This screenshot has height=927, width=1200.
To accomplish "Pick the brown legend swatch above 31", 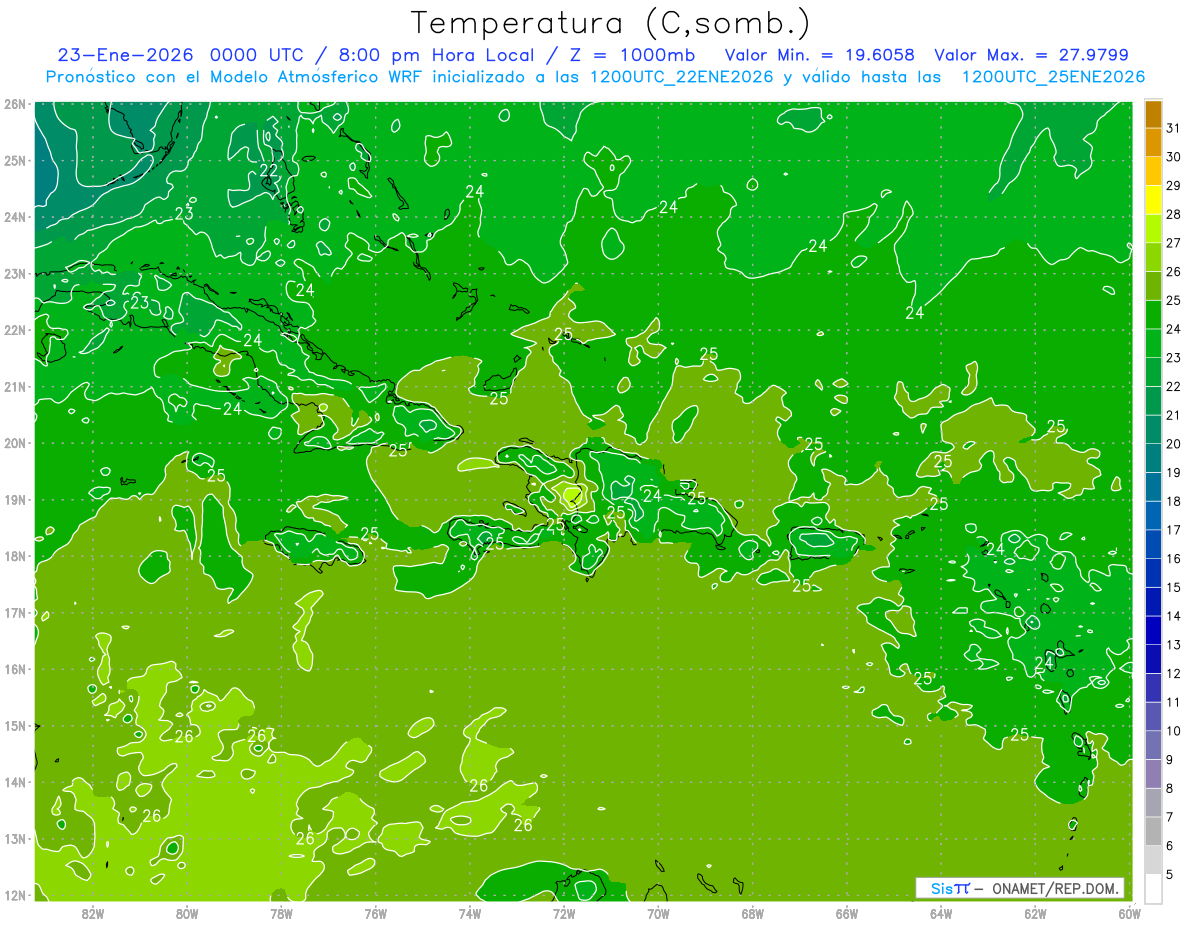I will (1153, 114).
